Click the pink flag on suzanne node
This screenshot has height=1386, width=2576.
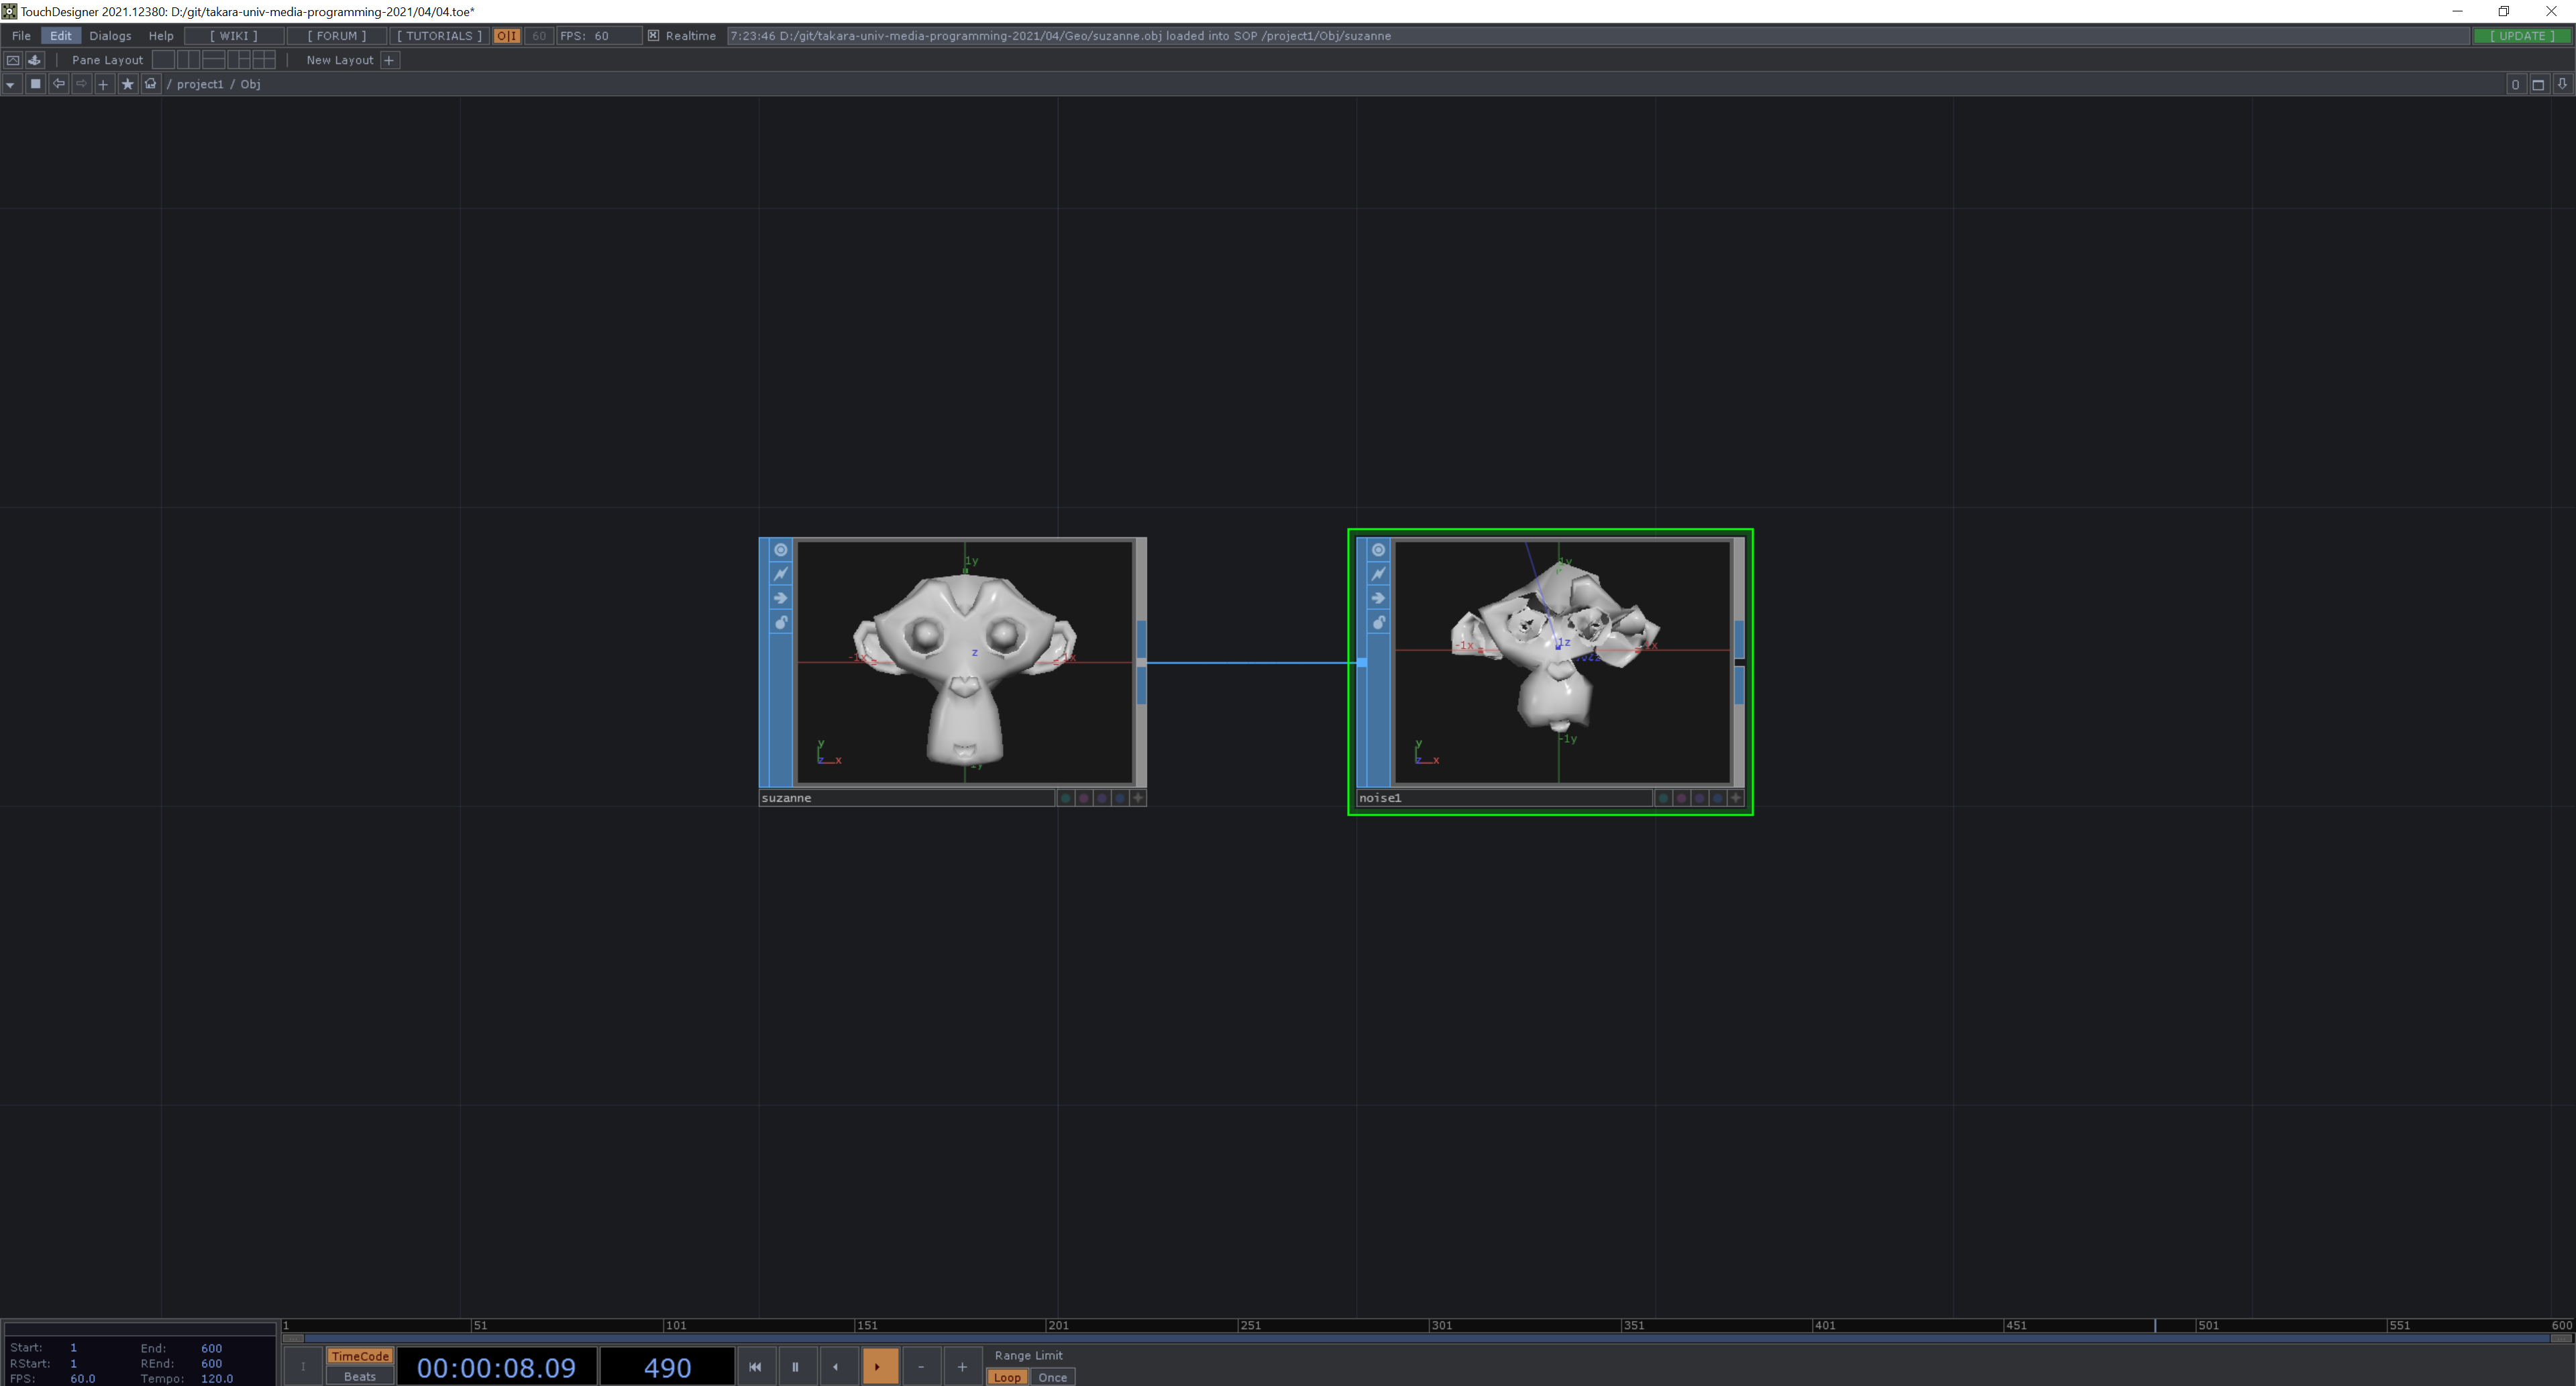coord(1083,798)
